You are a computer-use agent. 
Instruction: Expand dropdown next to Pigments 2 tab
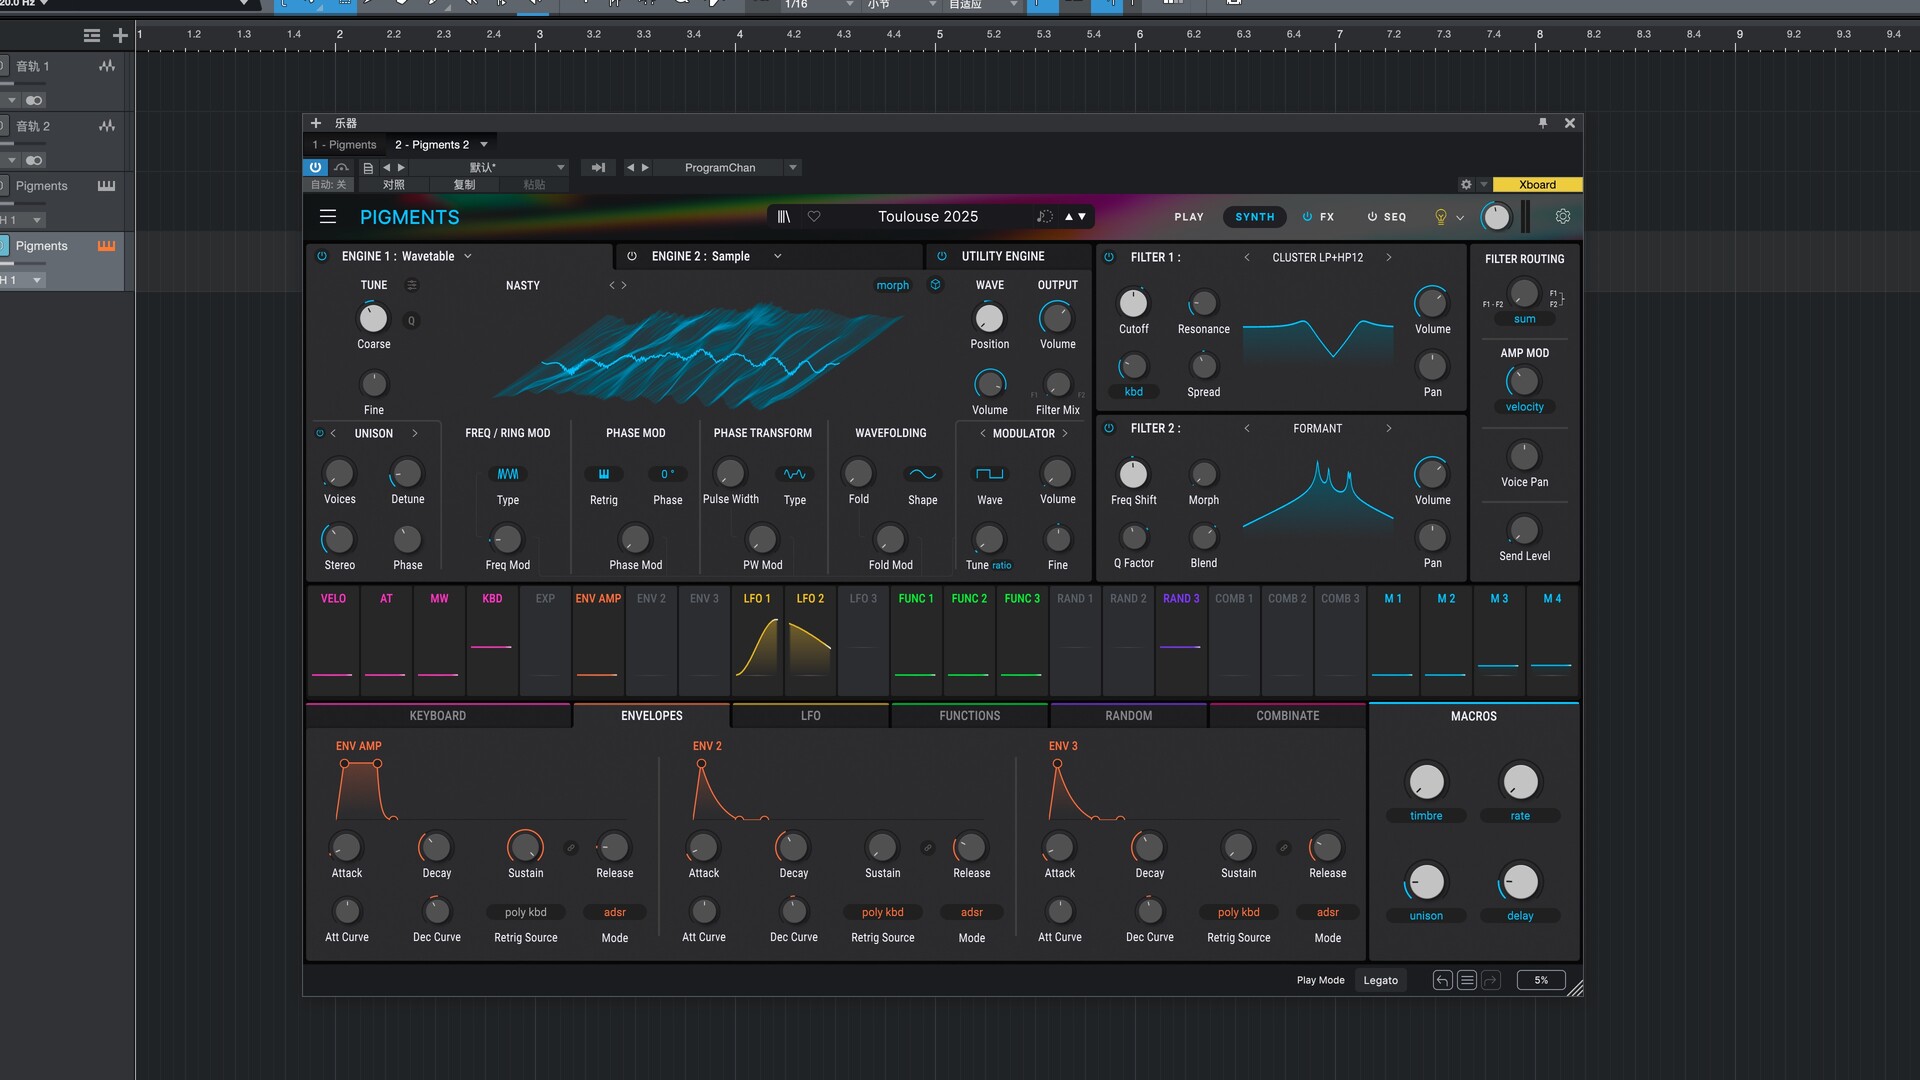pos(484,144)
